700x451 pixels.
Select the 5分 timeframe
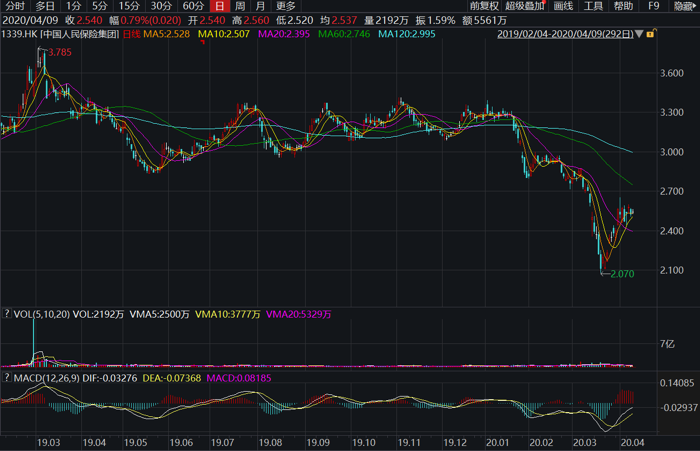click(99, 6)
